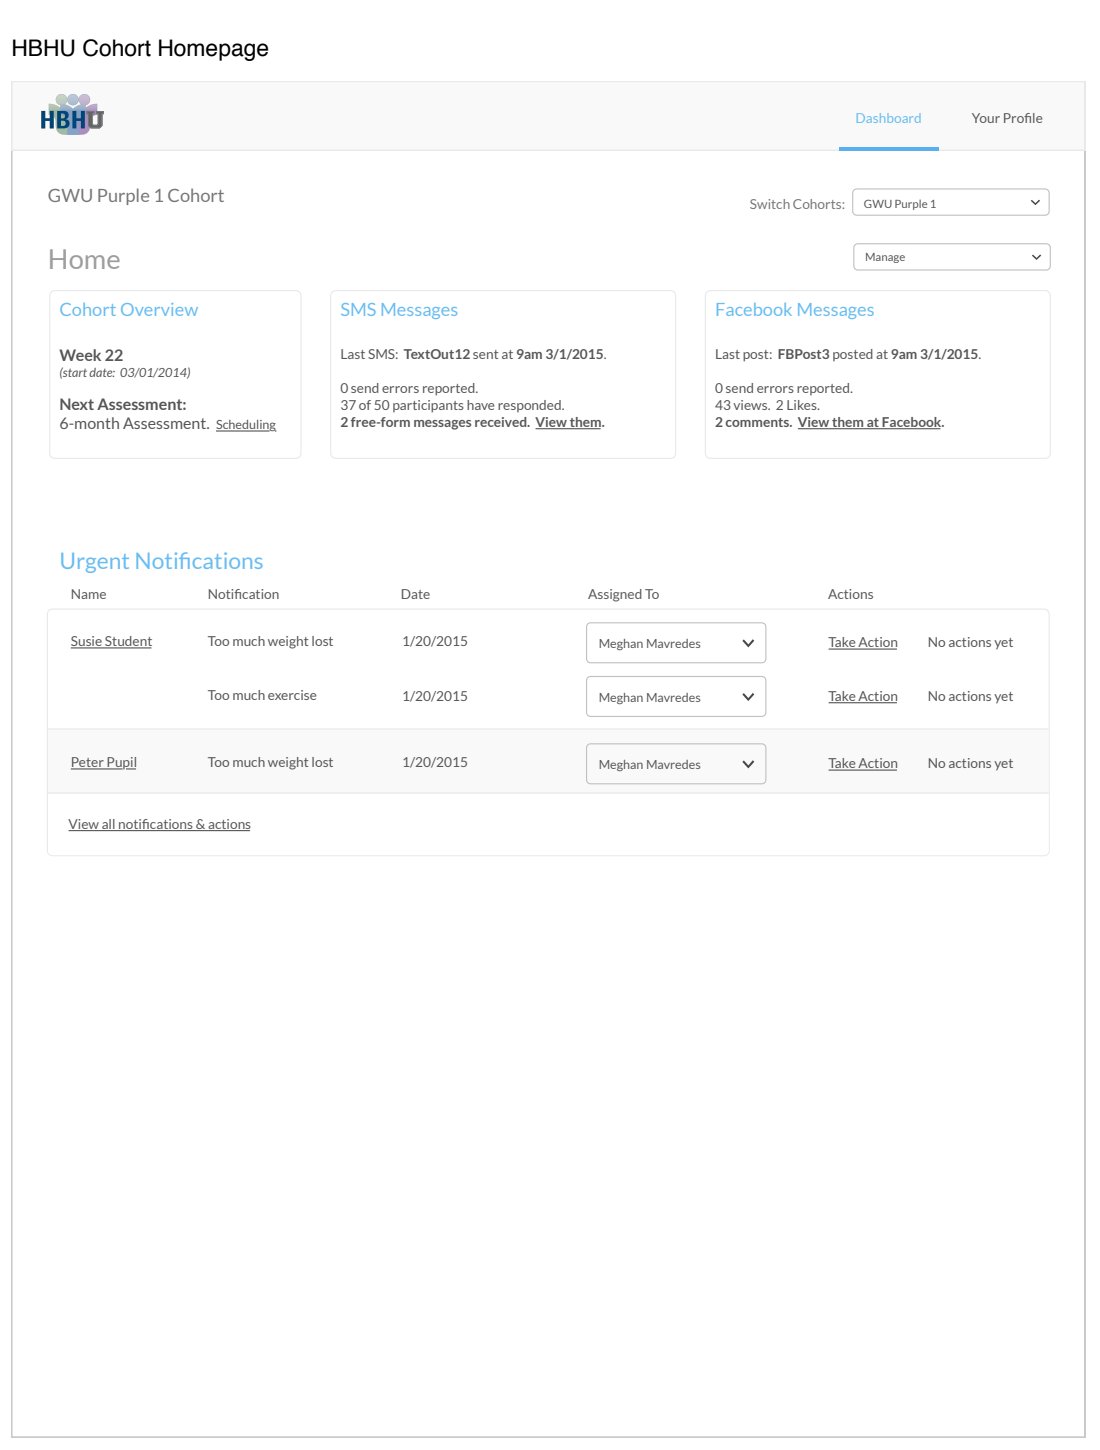
Task: Click the Scheduling link in Cohort Overview
Action: click(x=246, y=425)
